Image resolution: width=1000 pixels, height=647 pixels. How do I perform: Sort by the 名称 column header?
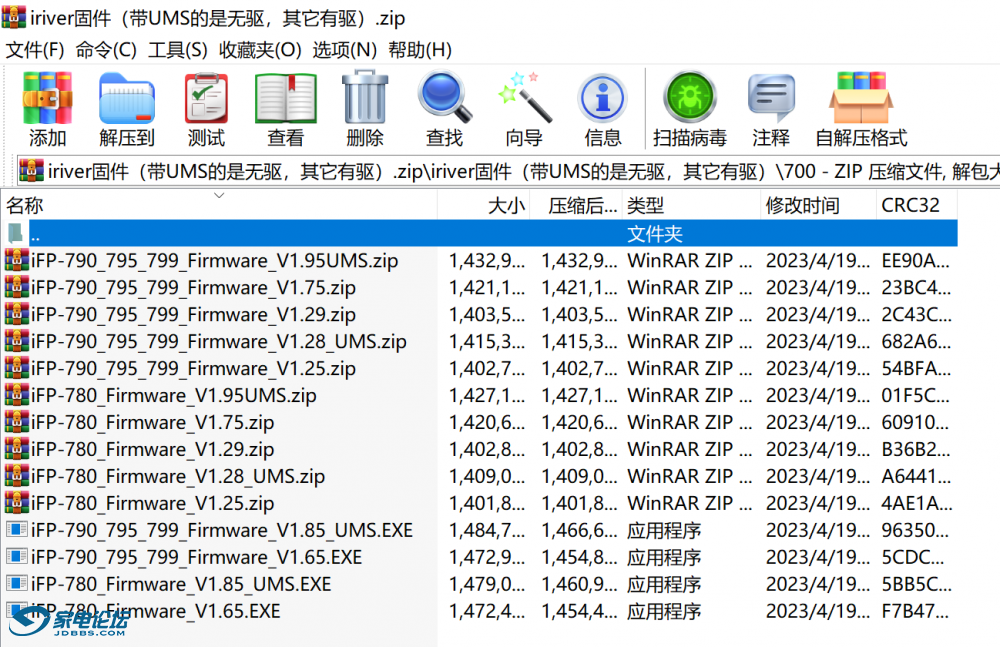[219, 205]
